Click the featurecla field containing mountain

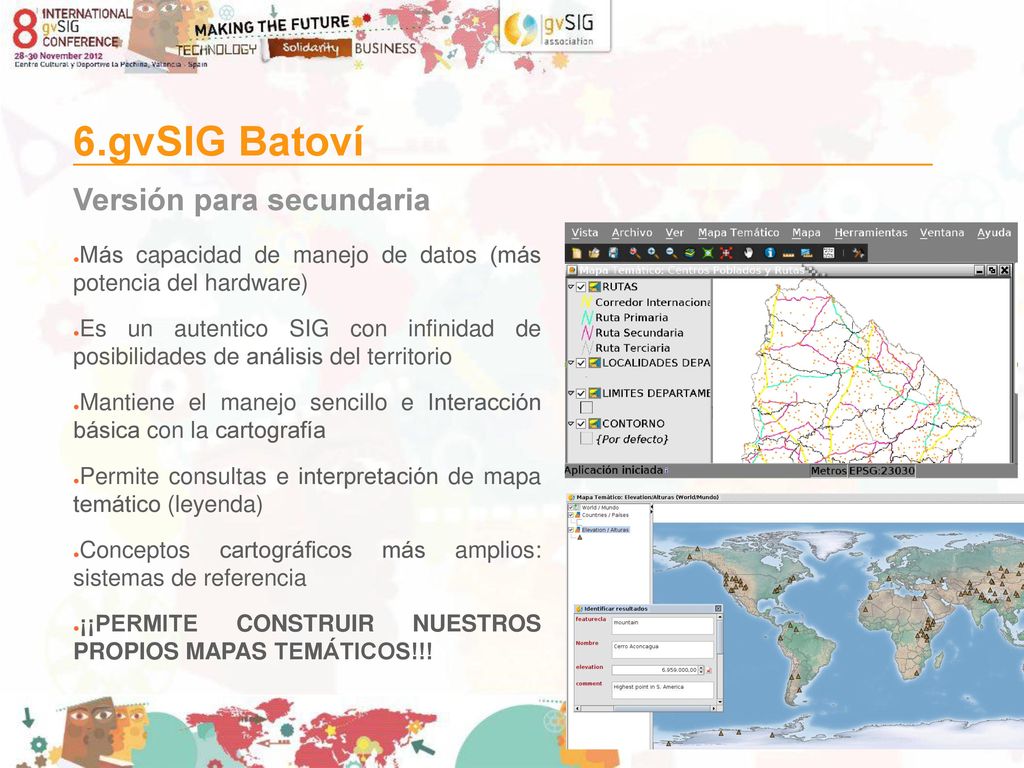click(662, 626)
